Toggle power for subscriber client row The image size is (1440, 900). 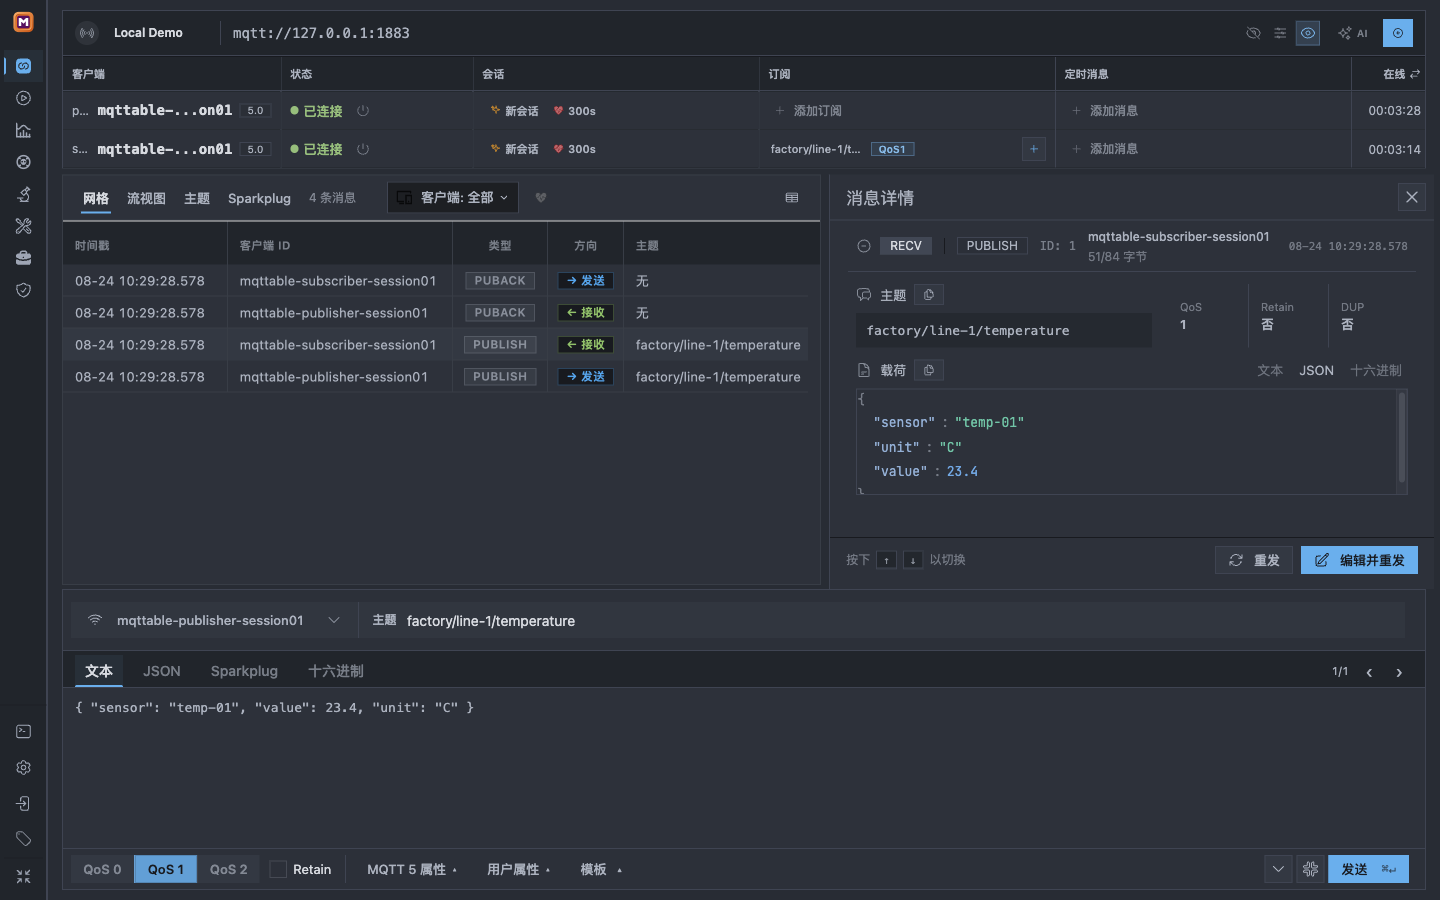[363, 149]
